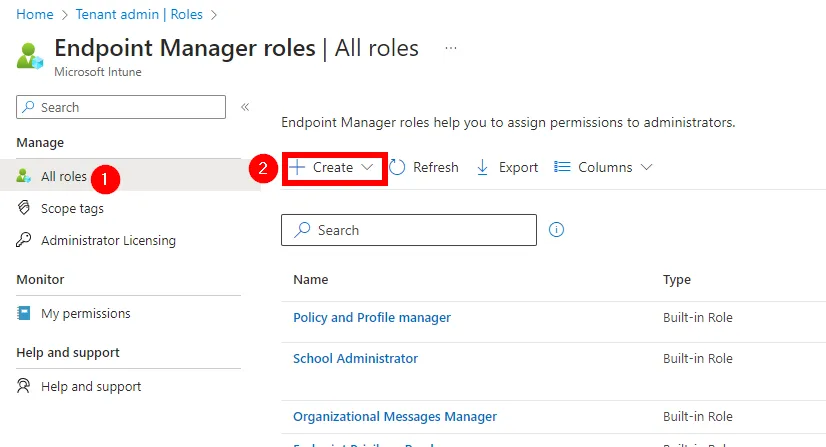Refresh the roles list

coord(423,168)
